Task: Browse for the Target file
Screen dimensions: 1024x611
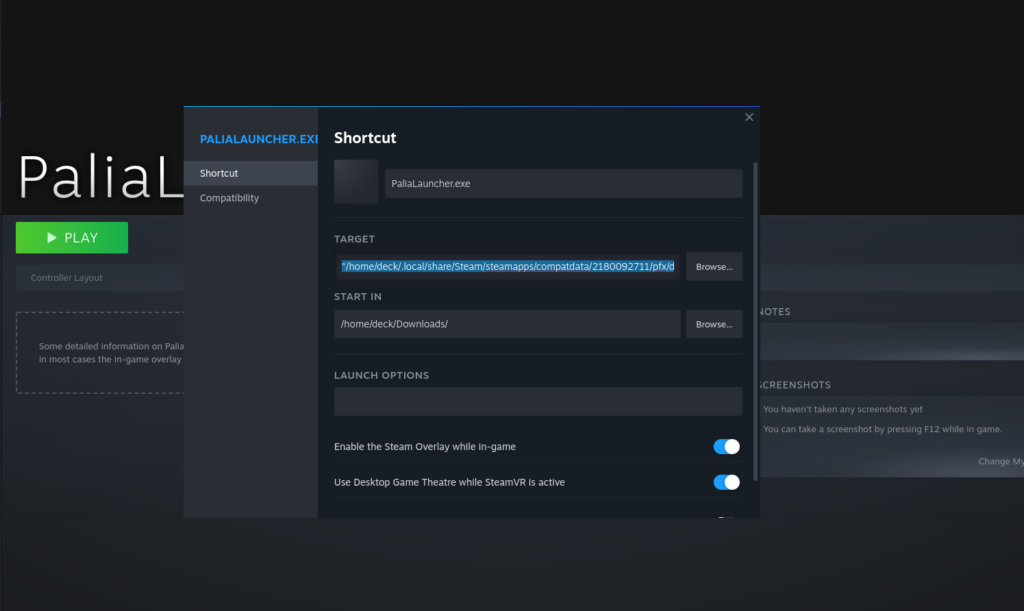Action: [714, 266]
